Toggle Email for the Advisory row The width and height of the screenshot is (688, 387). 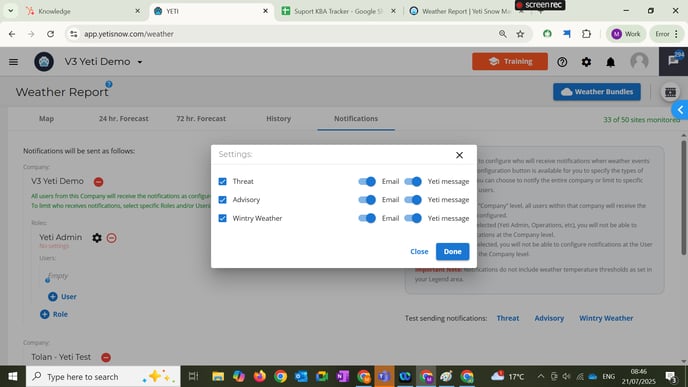[367, 200]
